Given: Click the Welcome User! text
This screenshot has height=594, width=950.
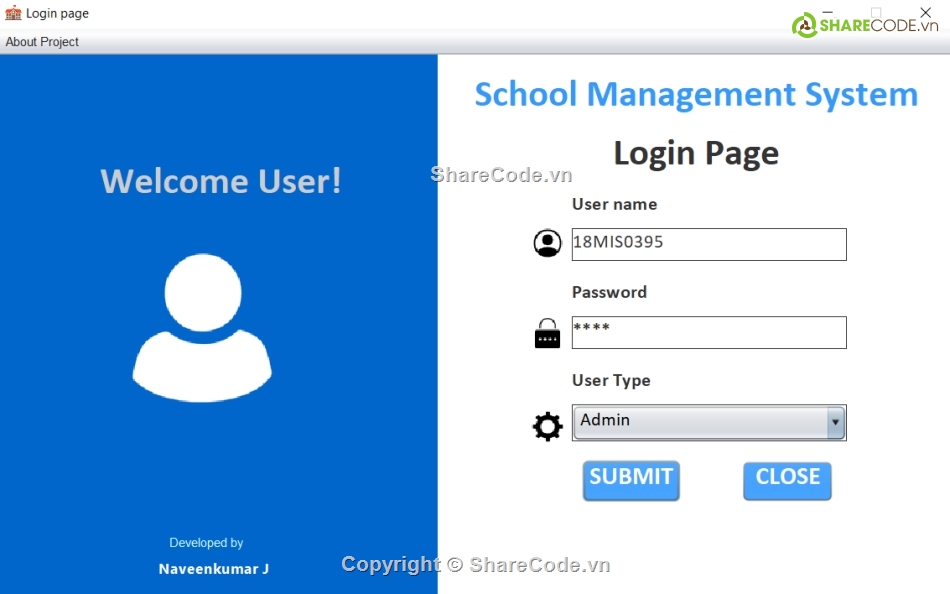Looking at the screenshot, I should click(x=221, y=181).
